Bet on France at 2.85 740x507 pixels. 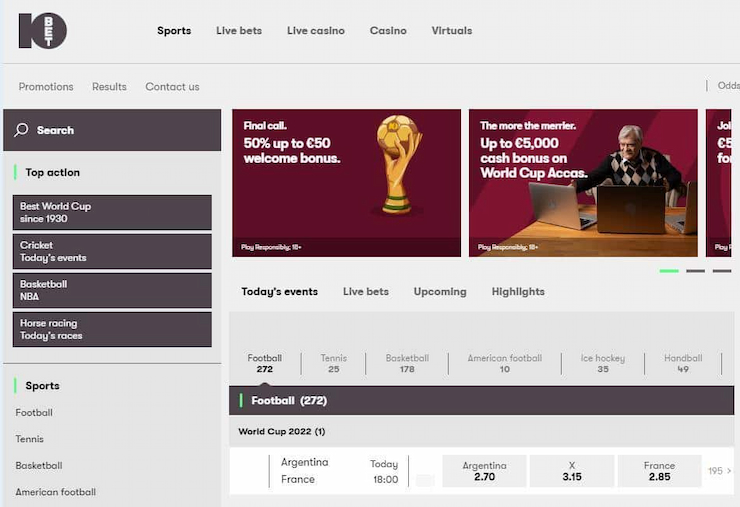pyautogui.click(x=659, y=471)
